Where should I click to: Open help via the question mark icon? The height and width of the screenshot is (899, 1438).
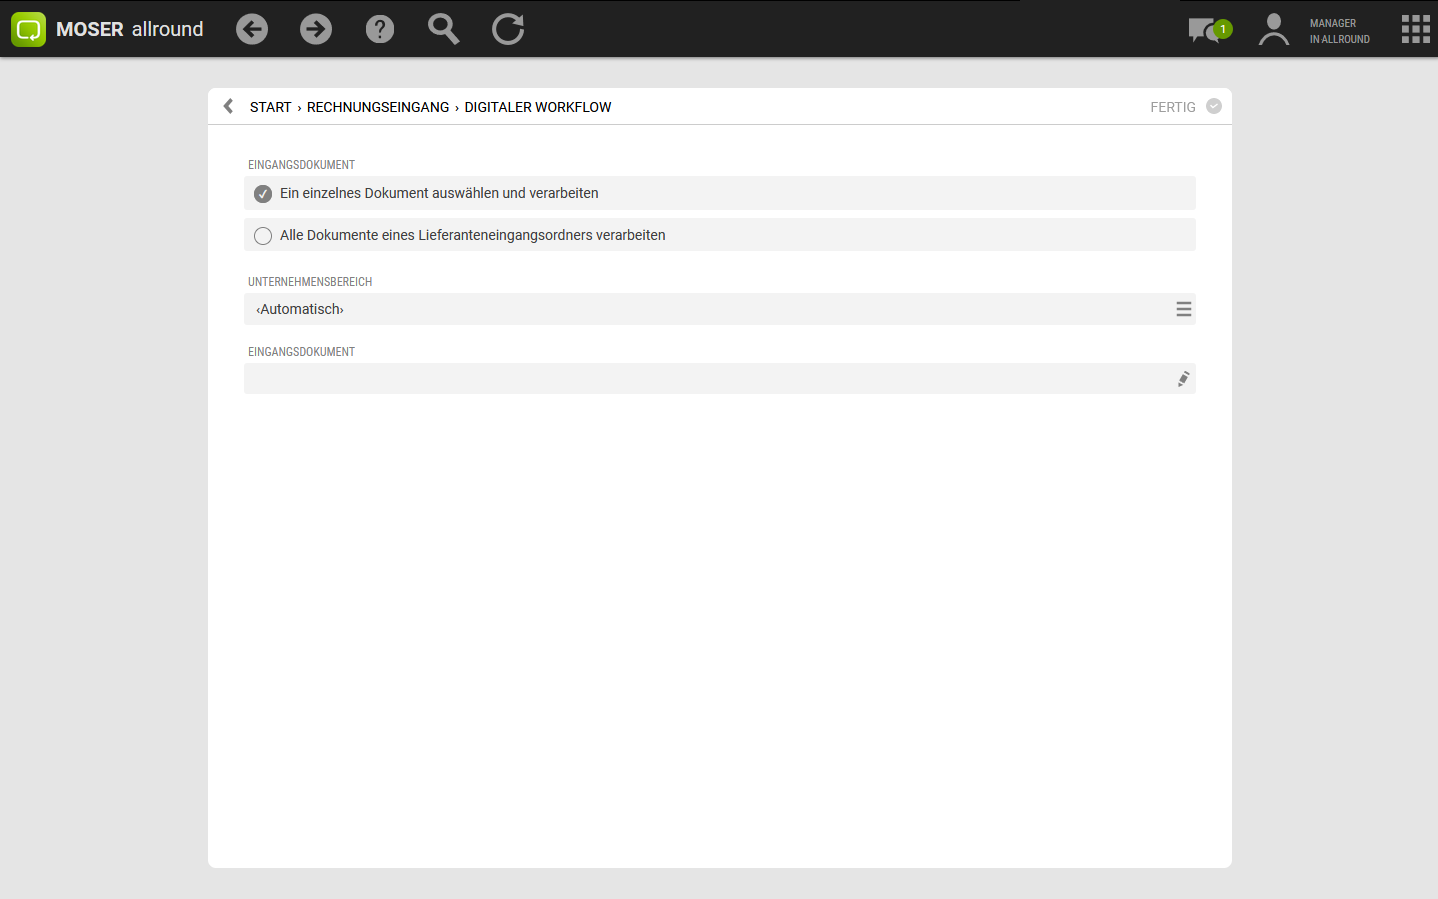click(x=380, y=29)
